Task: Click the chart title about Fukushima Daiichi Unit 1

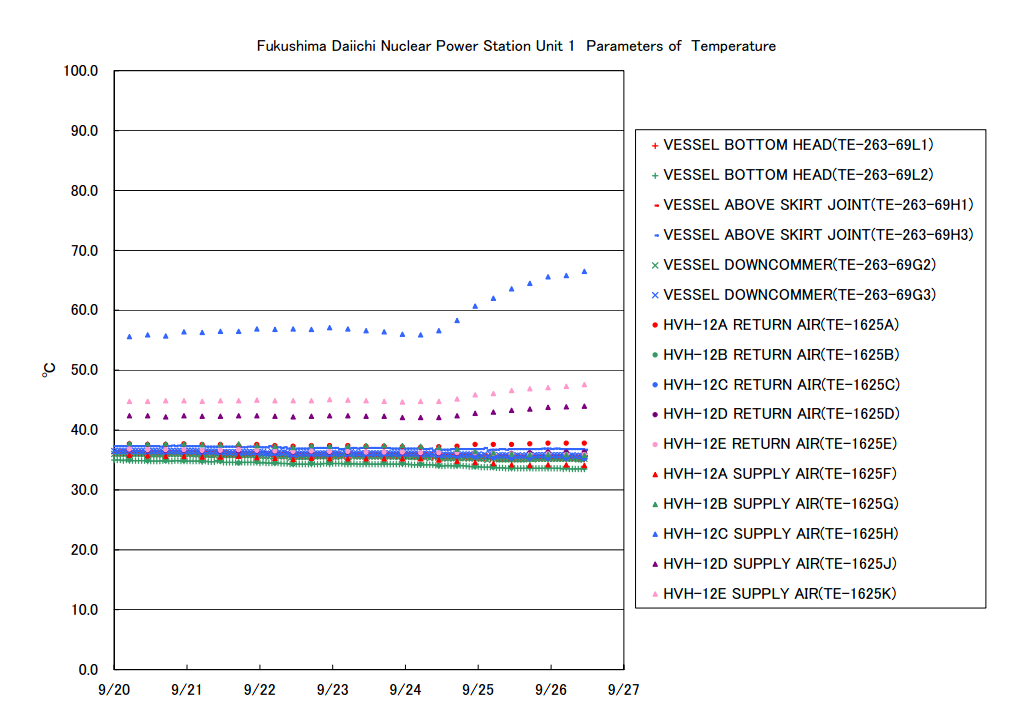Action: (x=516, y=46)
